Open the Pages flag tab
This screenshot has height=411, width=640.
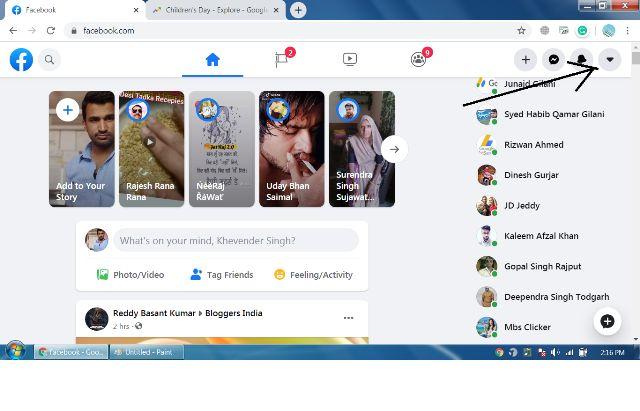(x=282, y=60)
